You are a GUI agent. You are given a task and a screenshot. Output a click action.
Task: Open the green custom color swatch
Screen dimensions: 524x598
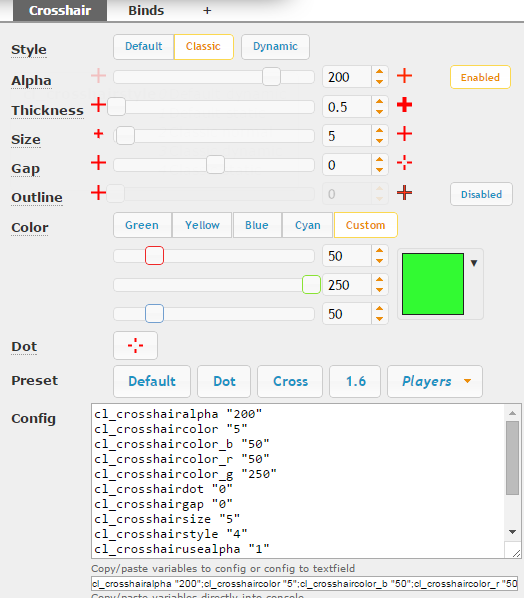tap(433, 284)
